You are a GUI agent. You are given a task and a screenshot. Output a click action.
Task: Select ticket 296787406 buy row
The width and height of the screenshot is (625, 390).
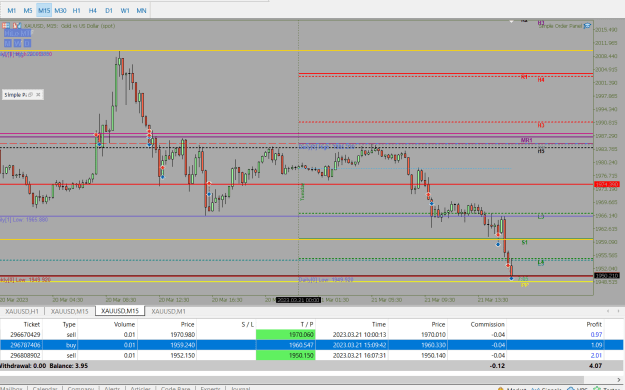[x=312, y=345]
